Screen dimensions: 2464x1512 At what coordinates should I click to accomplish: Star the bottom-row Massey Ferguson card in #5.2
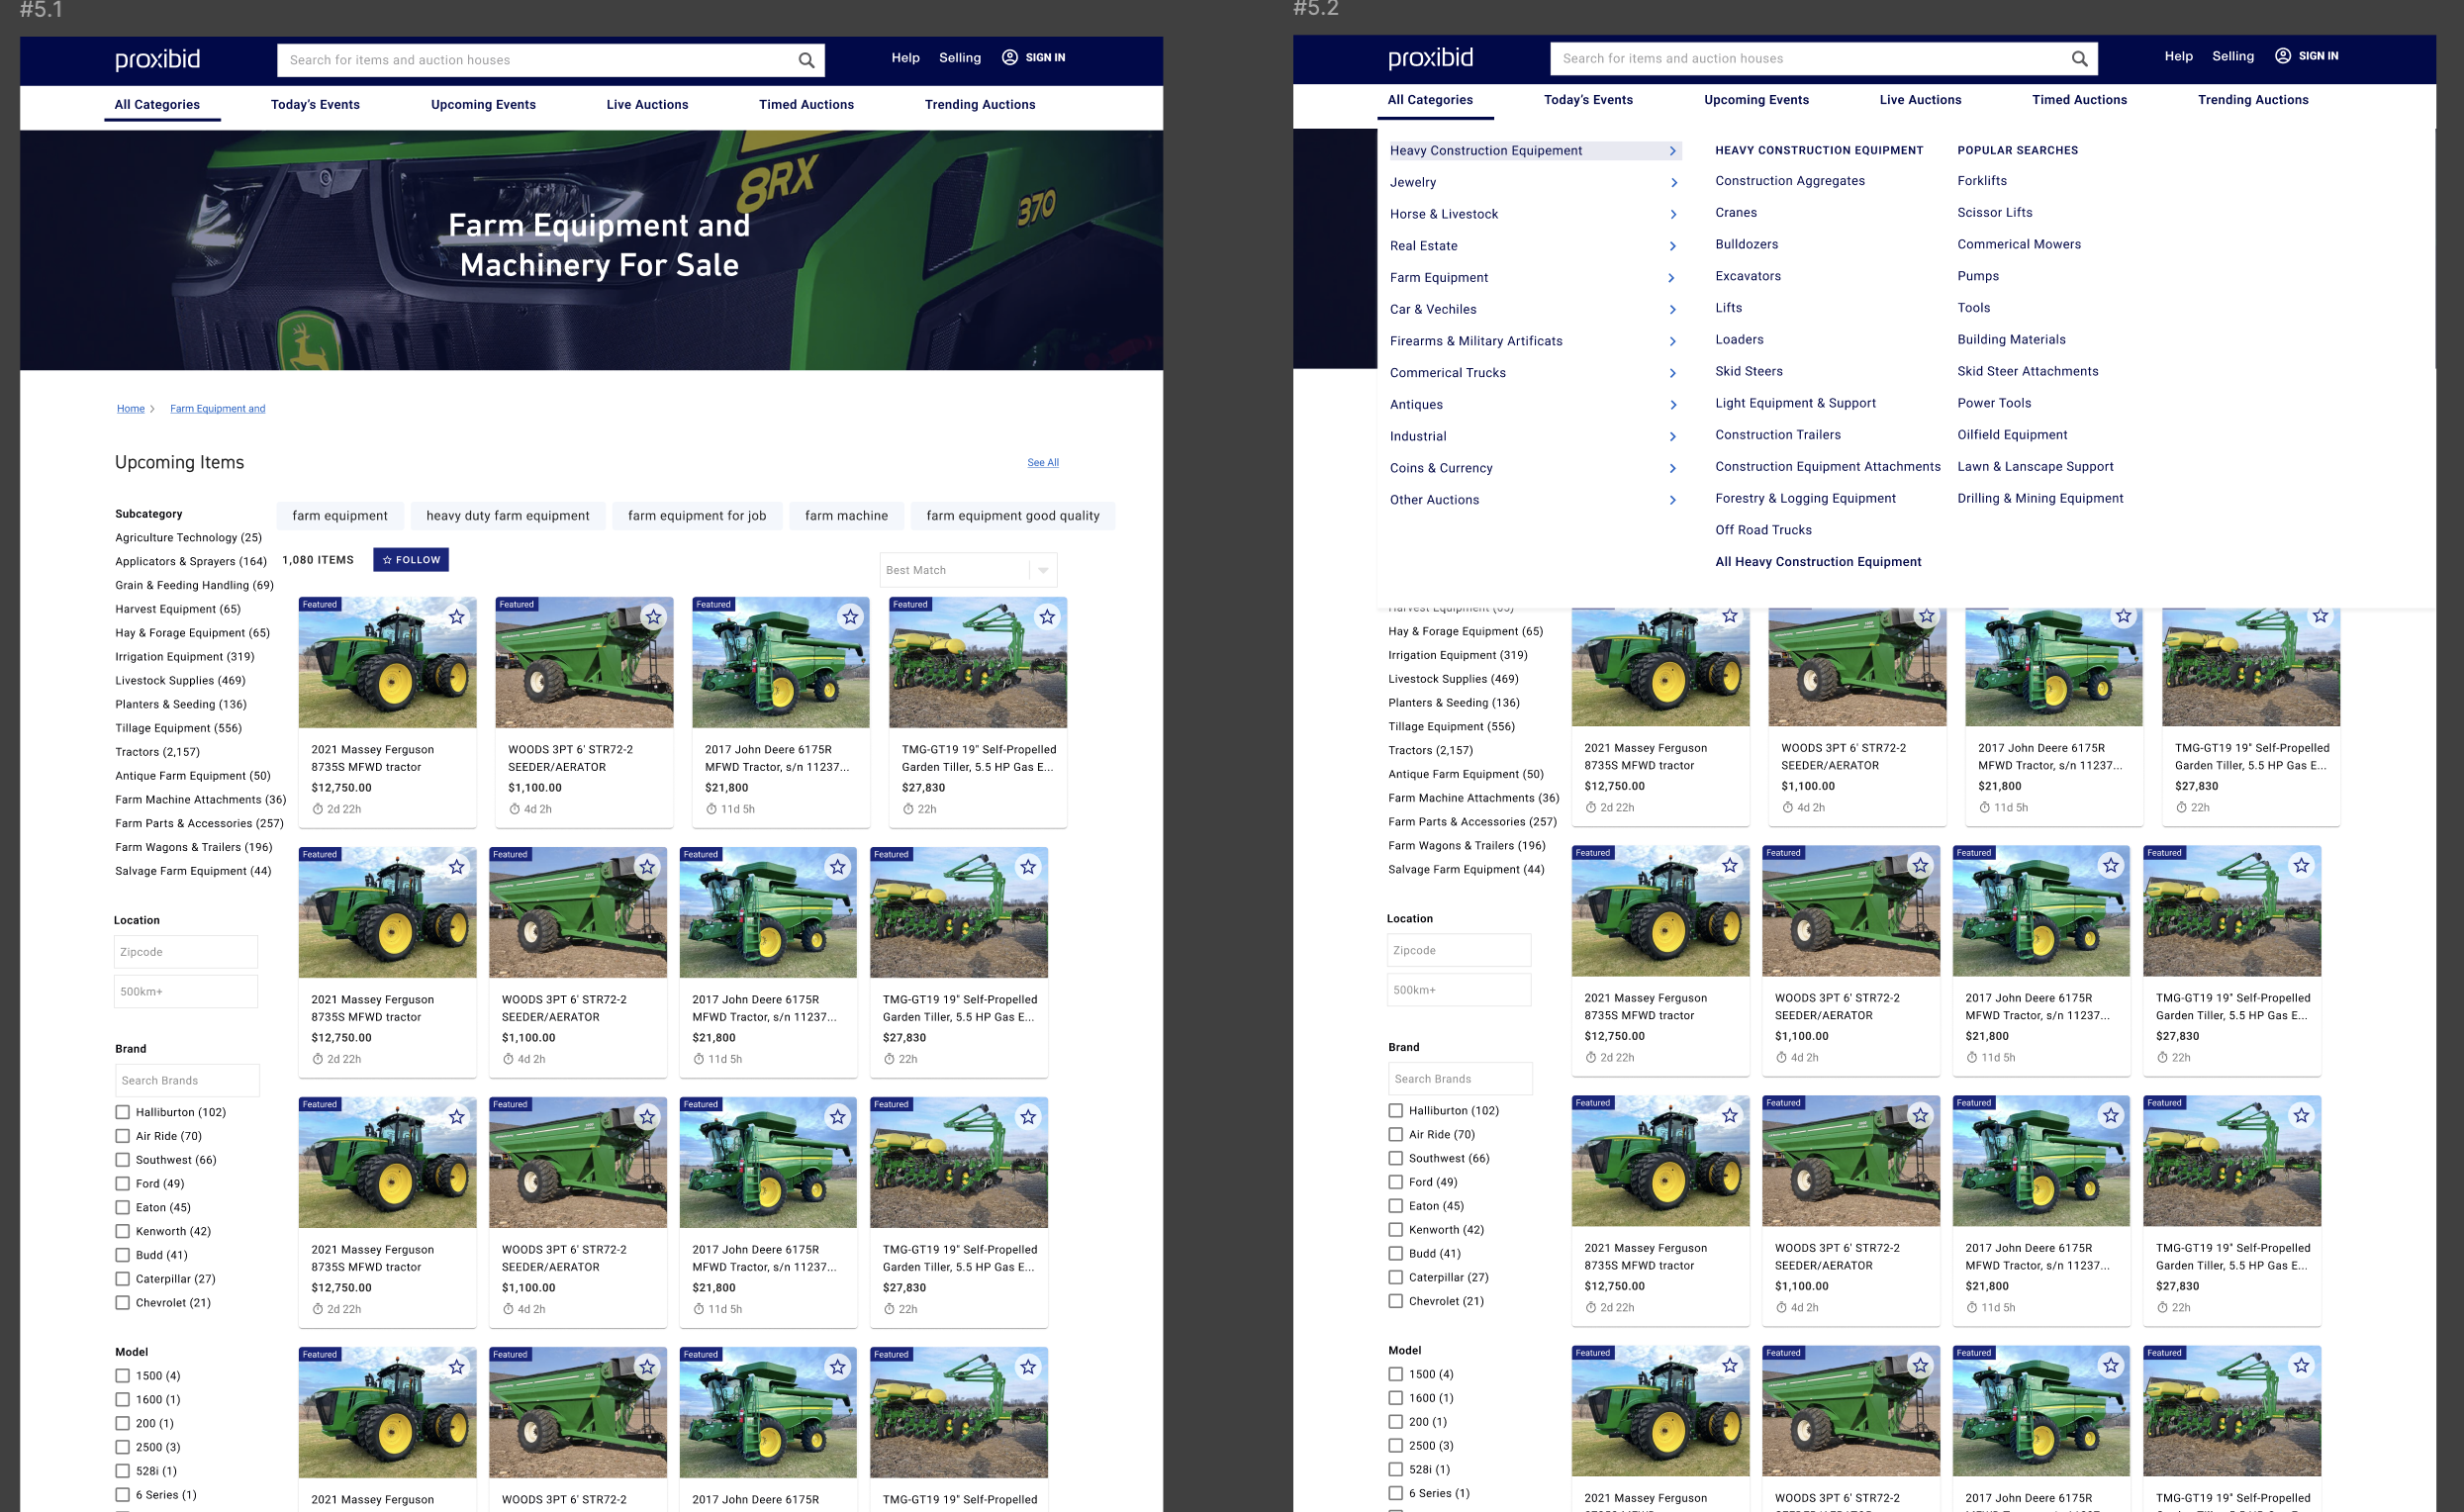pos(1730,1365)
